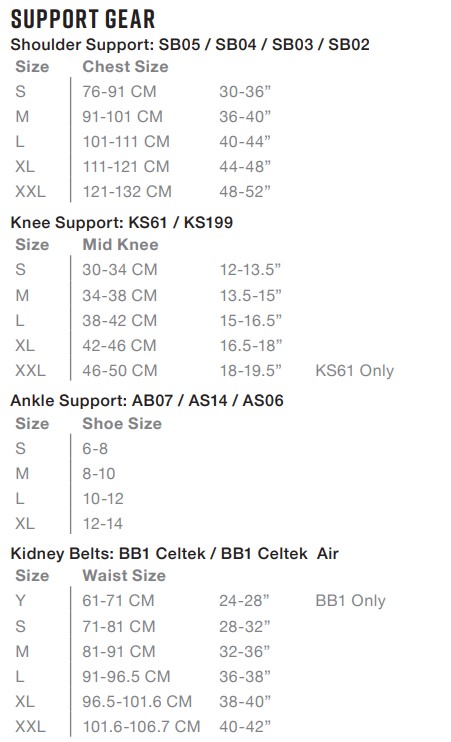Select the shoe size 10-12 entry
451x742 pixels.
pyautogui.click(x=103, y=499)
